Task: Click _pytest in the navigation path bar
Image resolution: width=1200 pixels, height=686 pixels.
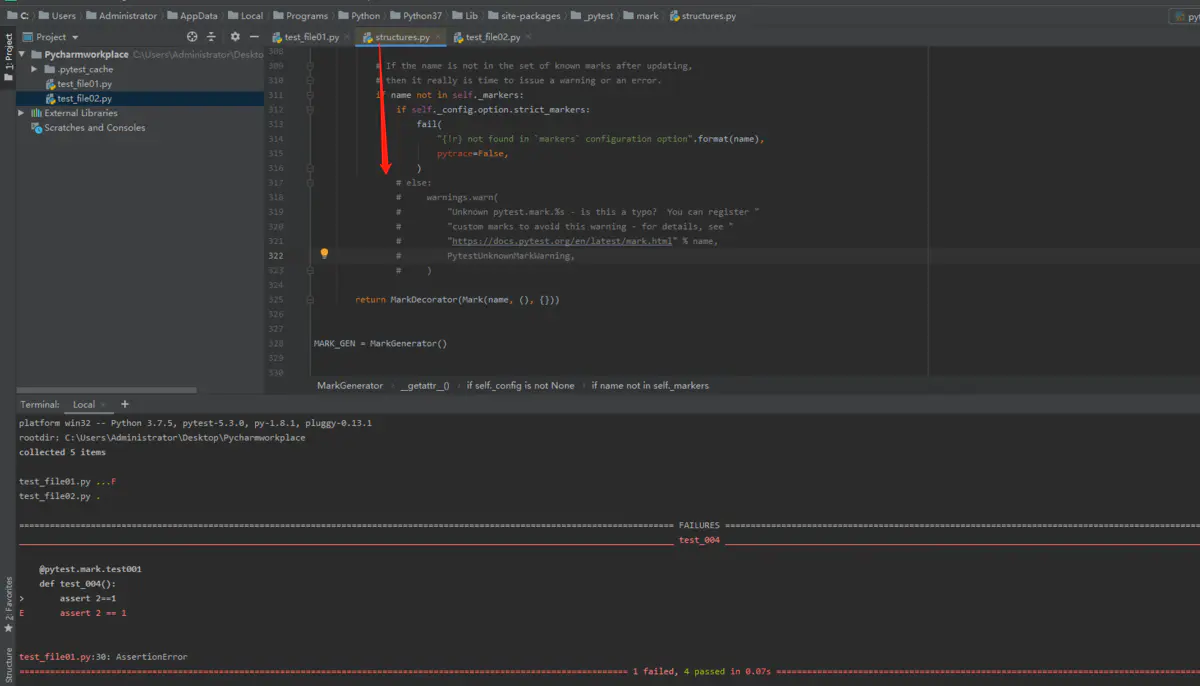Action: point(598,16)
